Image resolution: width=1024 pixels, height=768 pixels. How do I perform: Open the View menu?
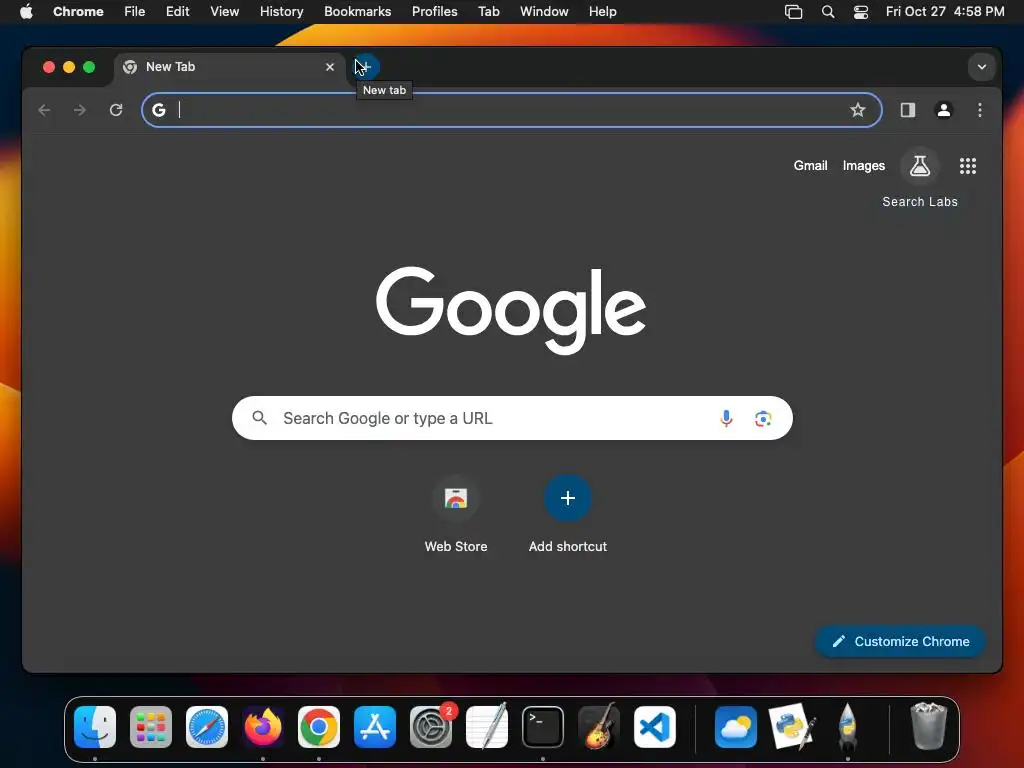tap(225, 12)
